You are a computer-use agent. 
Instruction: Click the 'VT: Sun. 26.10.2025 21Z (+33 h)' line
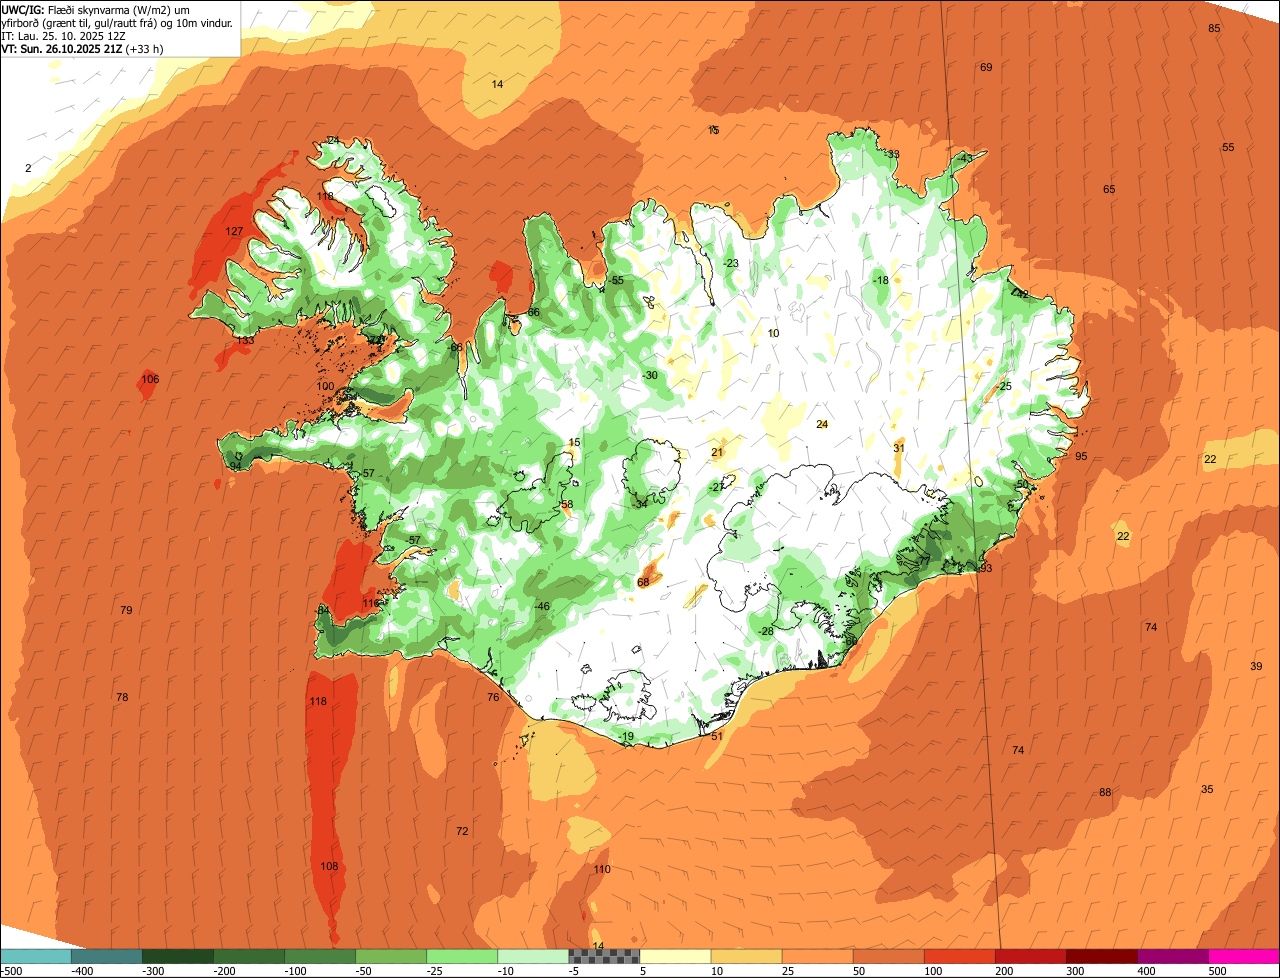82,48
